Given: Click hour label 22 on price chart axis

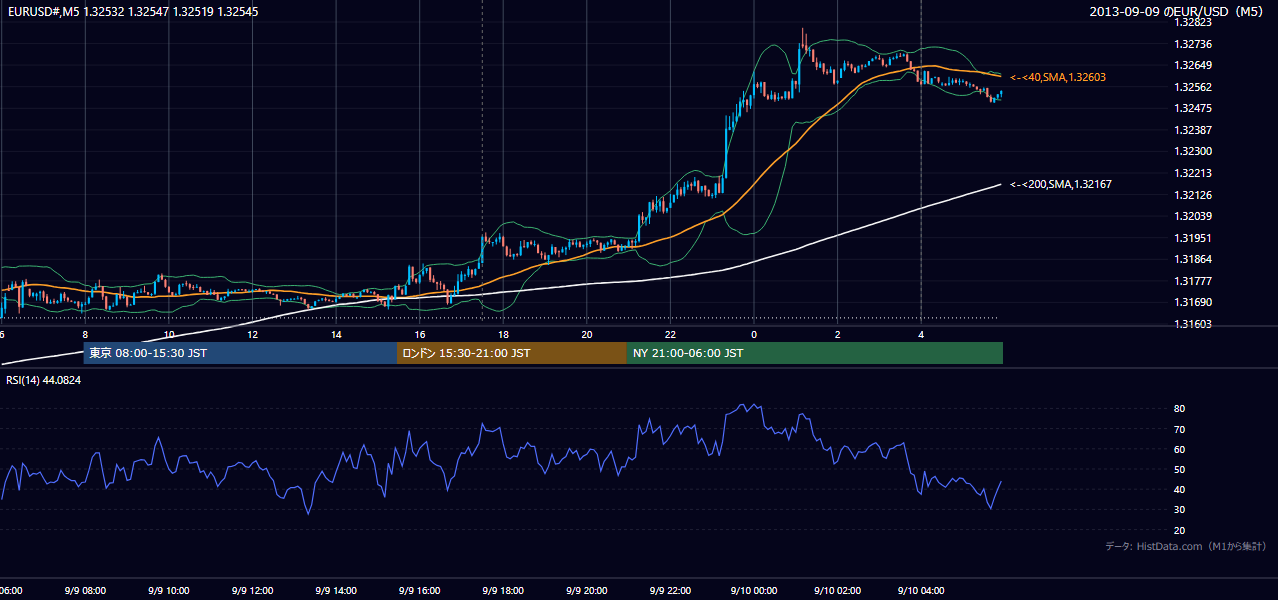Looking at the screenshot, I should [x=670, y=335].
